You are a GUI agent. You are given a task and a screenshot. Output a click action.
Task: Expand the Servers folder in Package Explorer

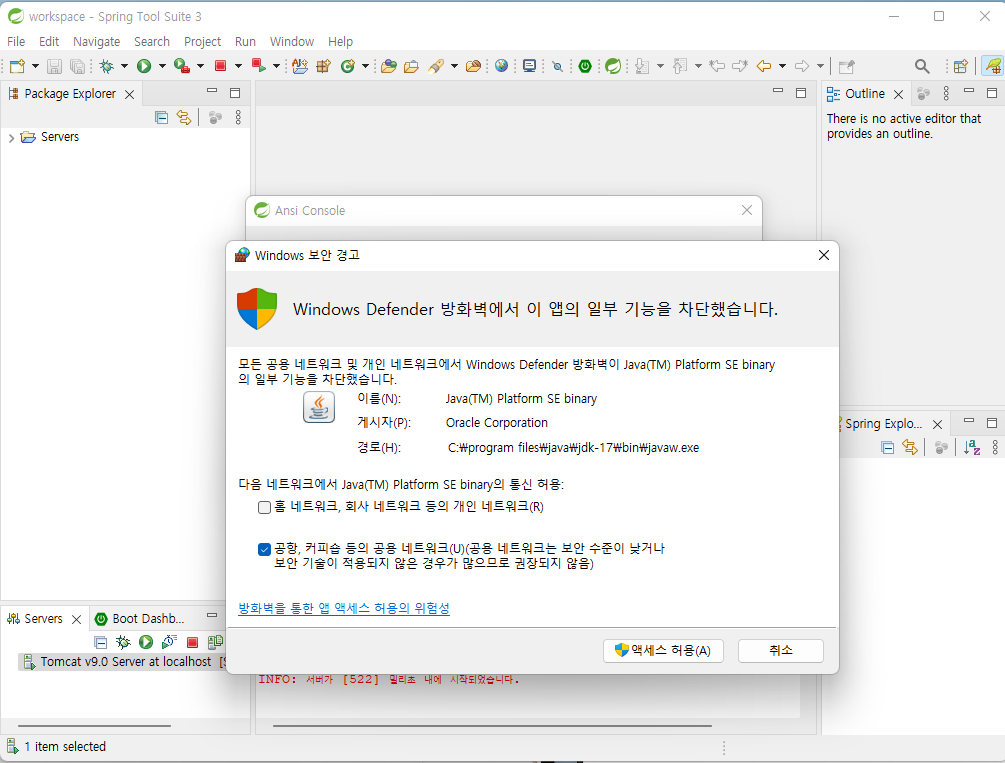[11, 138]
